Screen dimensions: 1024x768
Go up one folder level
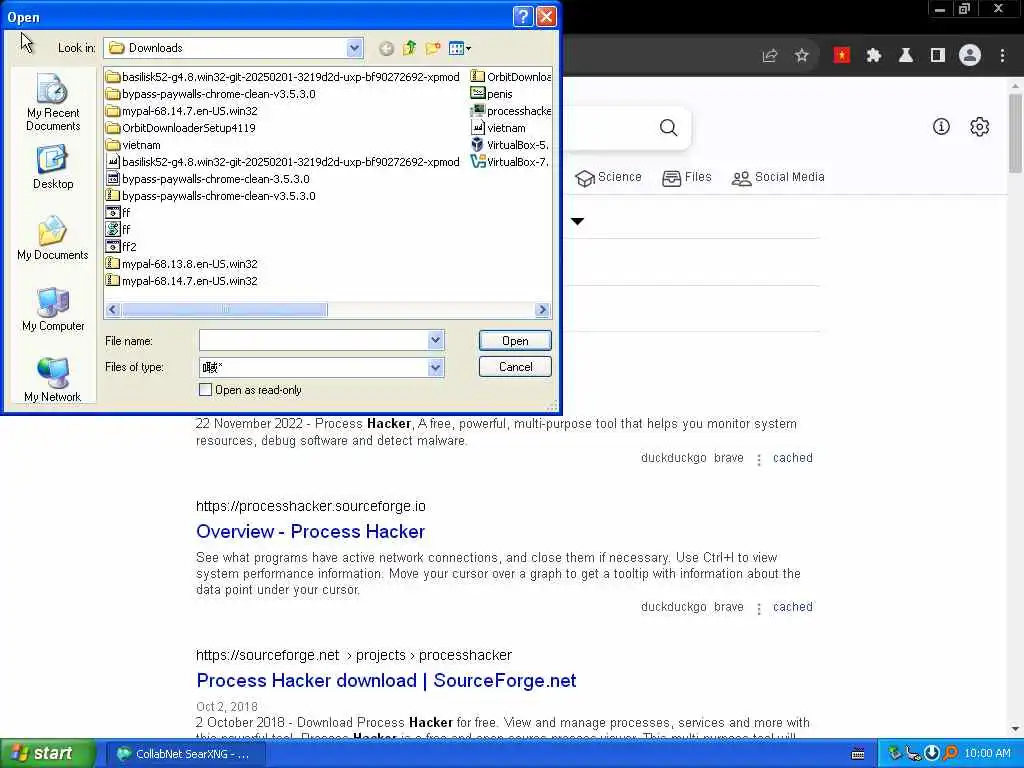[409, 48]
